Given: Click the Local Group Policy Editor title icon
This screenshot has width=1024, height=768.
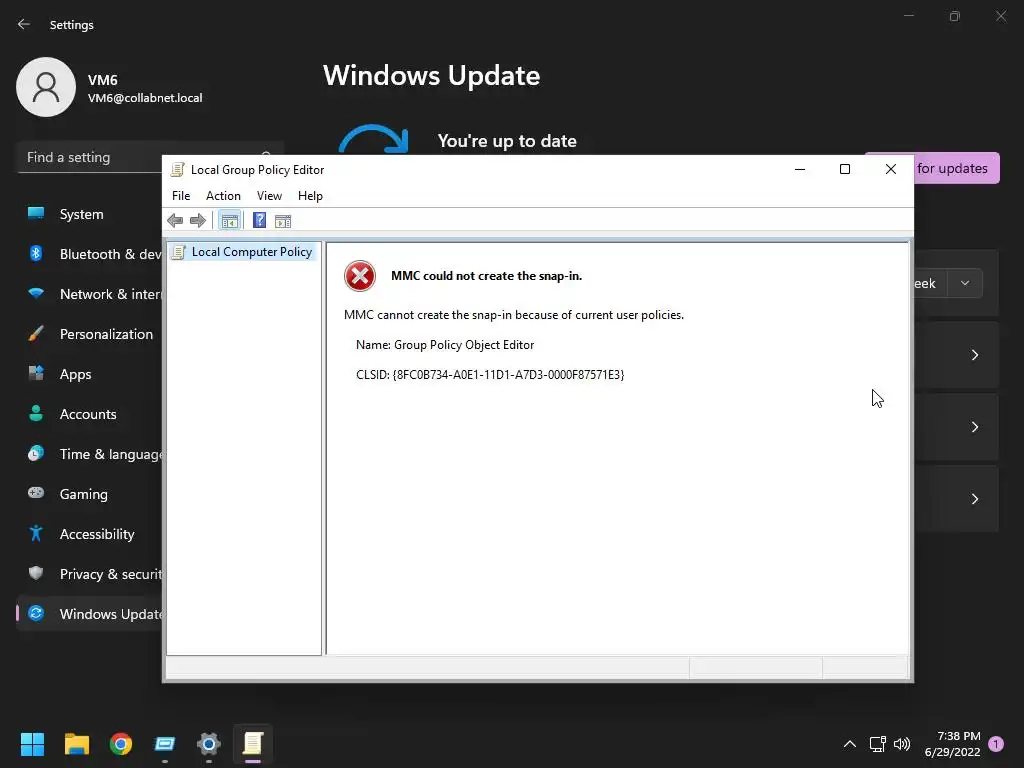Looking at the screenshot, I should tap(177, 170).
